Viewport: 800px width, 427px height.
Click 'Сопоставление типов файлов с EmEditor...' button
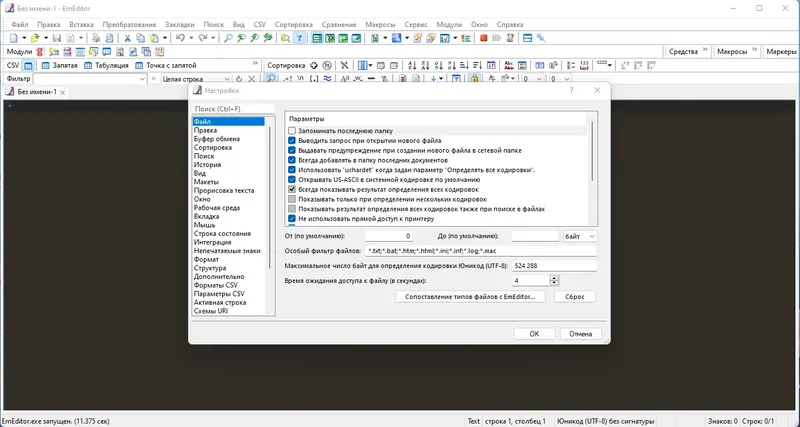point(470,297)
